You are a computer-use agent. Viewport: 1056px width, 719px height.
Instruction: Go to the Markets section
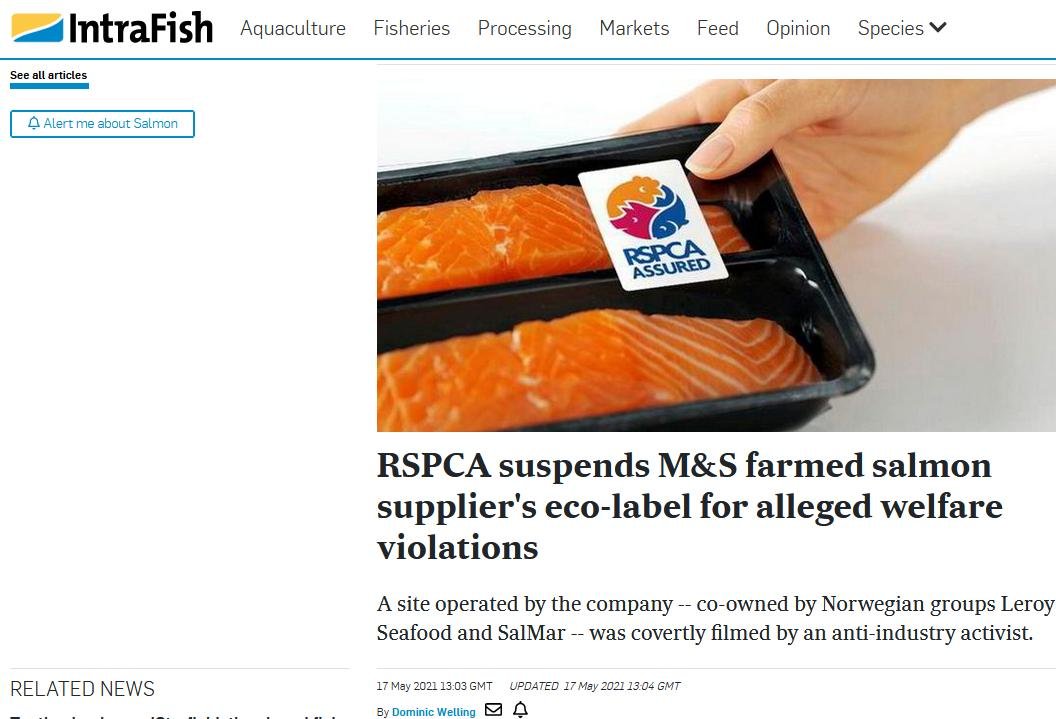(x=634, y=28)
